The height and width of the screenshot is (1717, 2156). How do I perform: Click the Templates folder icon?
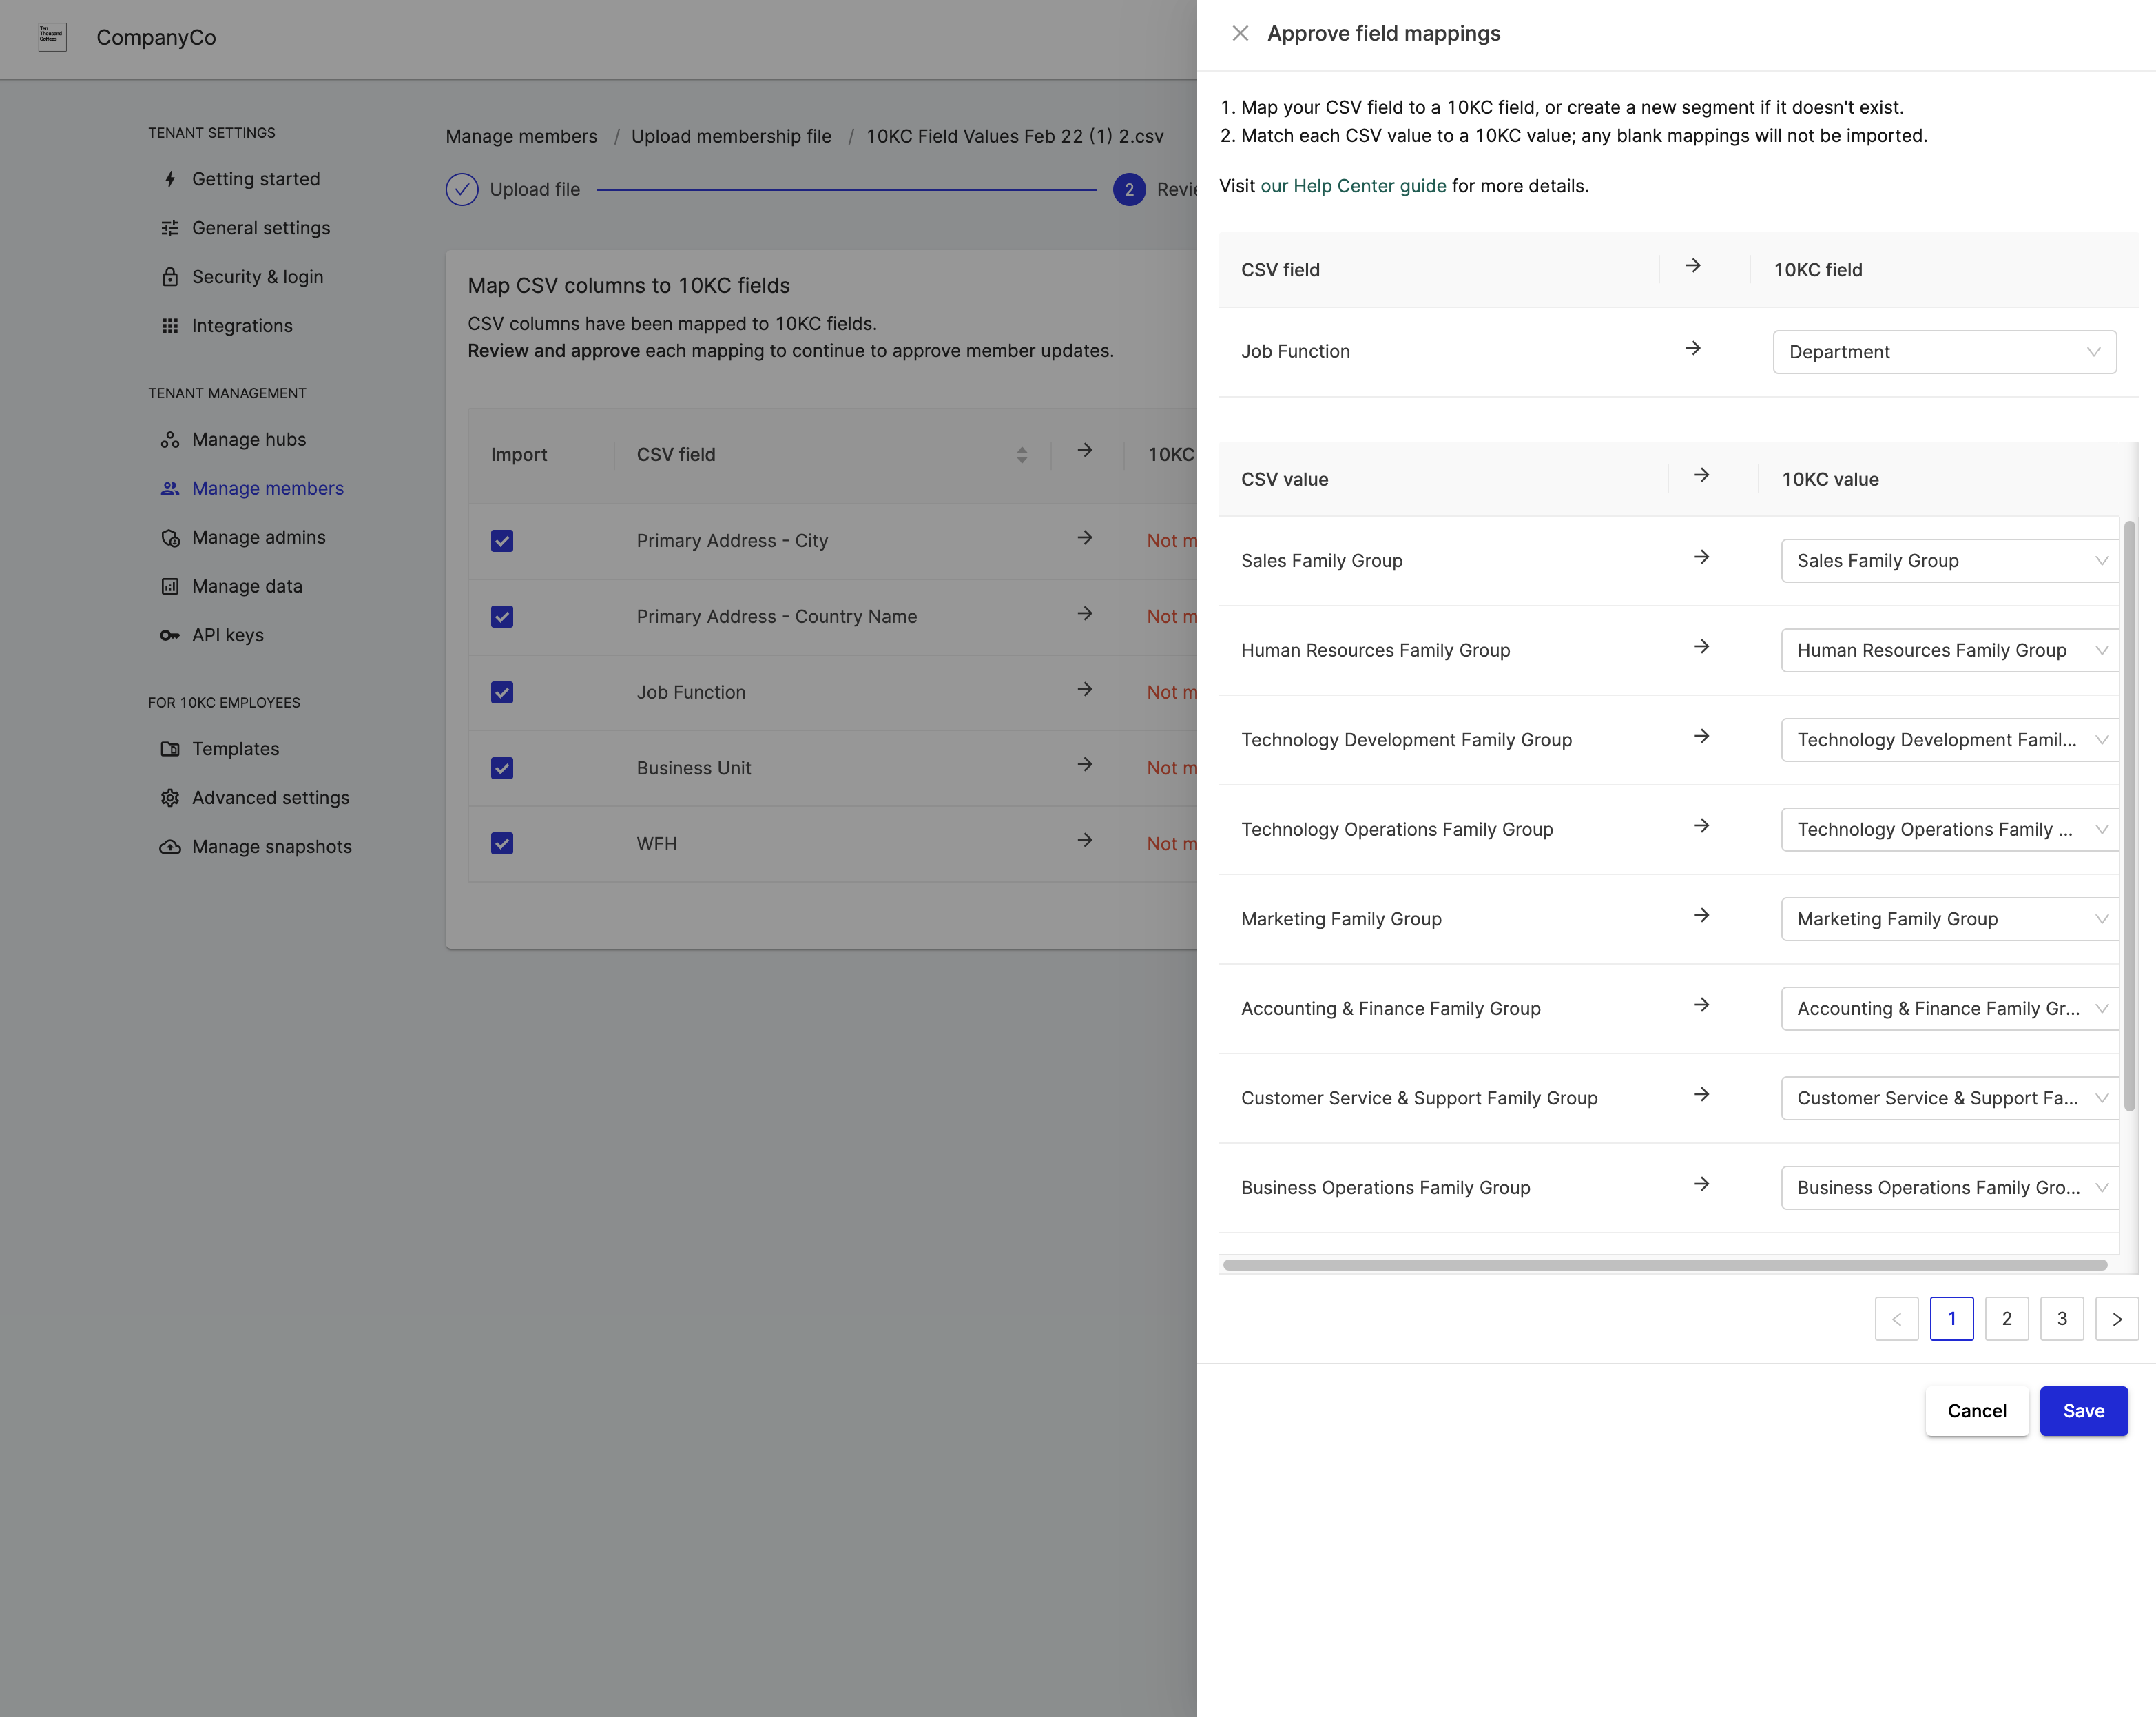170,749
